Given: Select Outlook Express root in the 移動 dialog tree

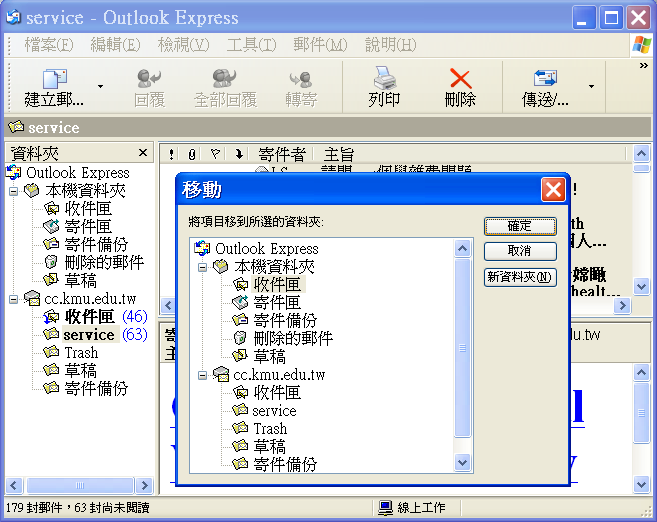Looking at the screenshot, I should click(x=266, y=248).
